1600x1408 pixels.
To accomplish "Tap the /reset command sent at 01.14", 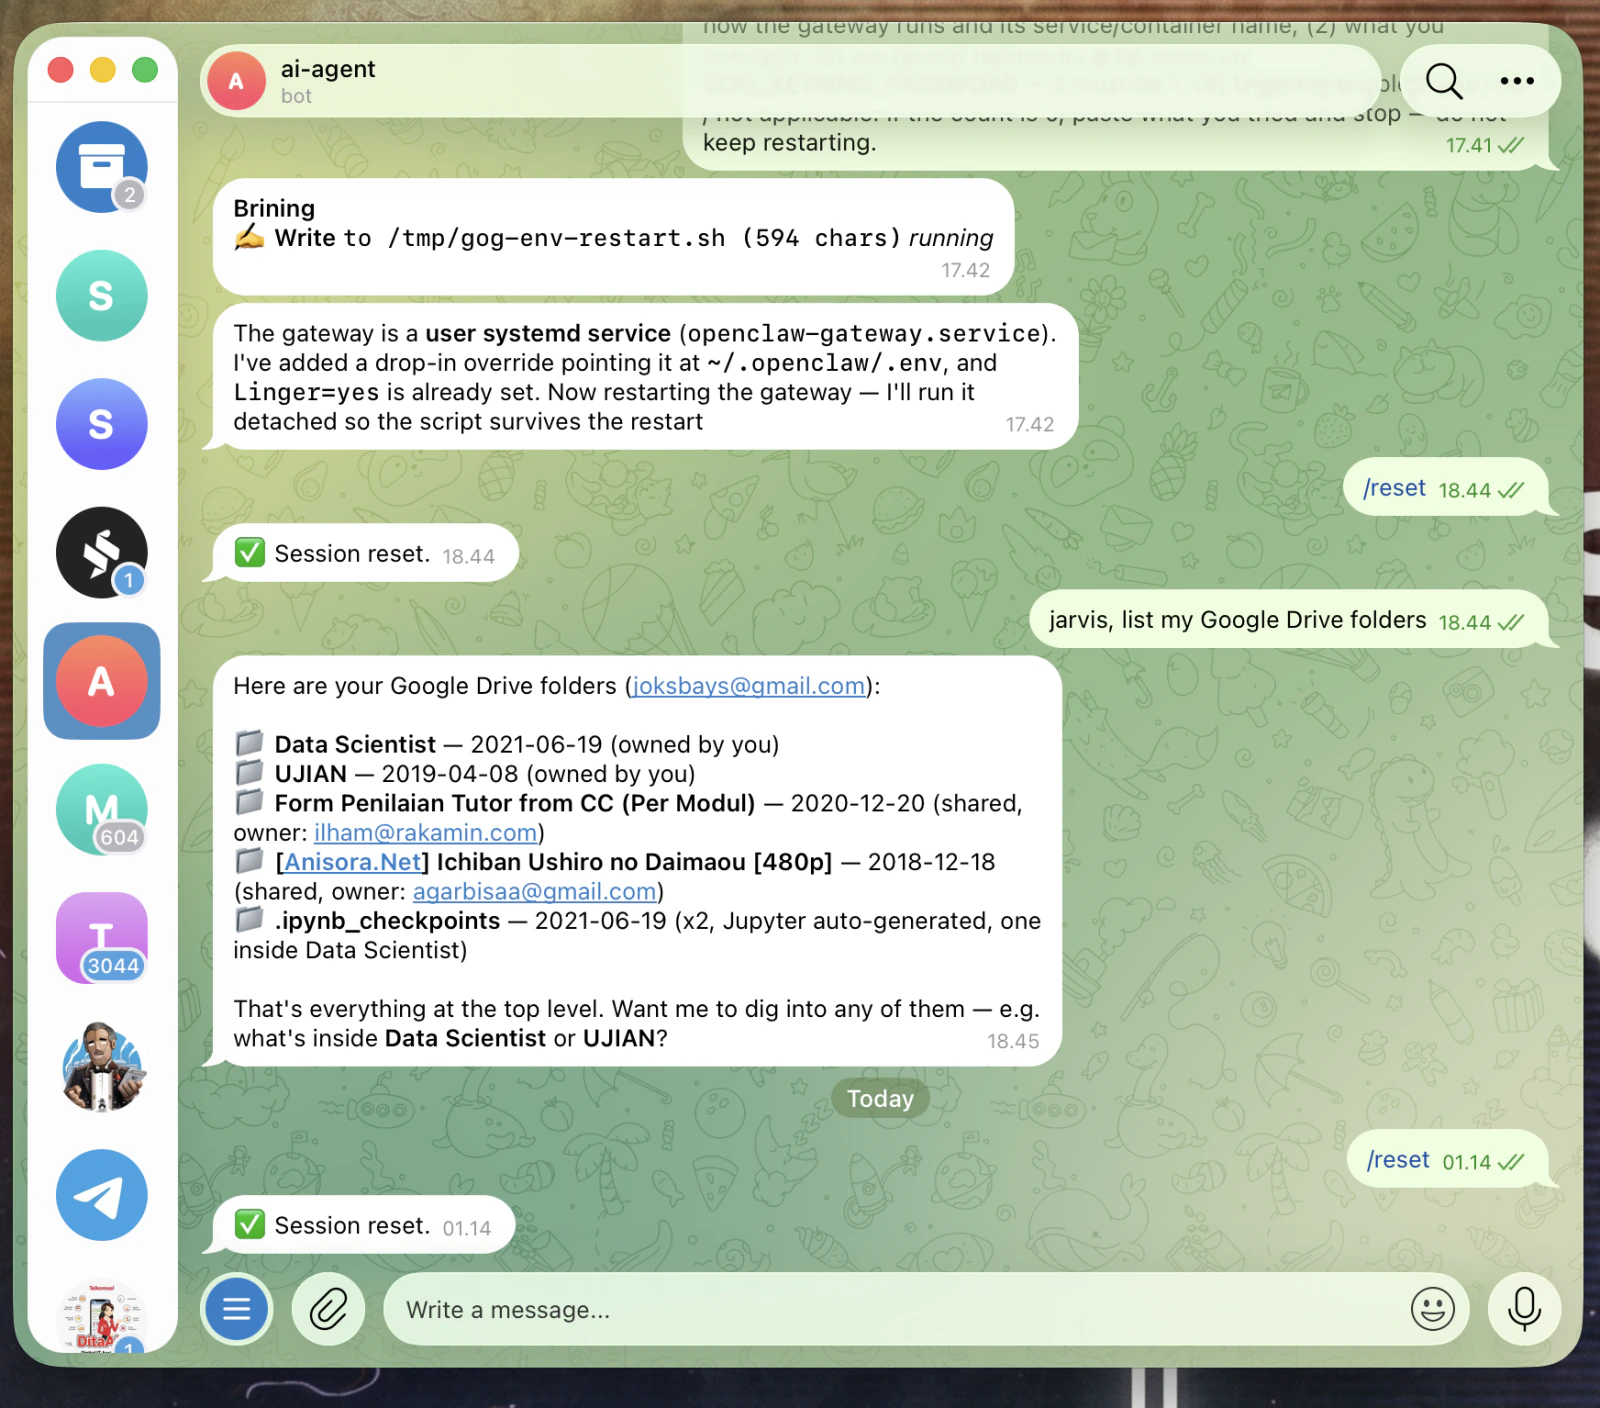I will (x=1398, y=1160).
